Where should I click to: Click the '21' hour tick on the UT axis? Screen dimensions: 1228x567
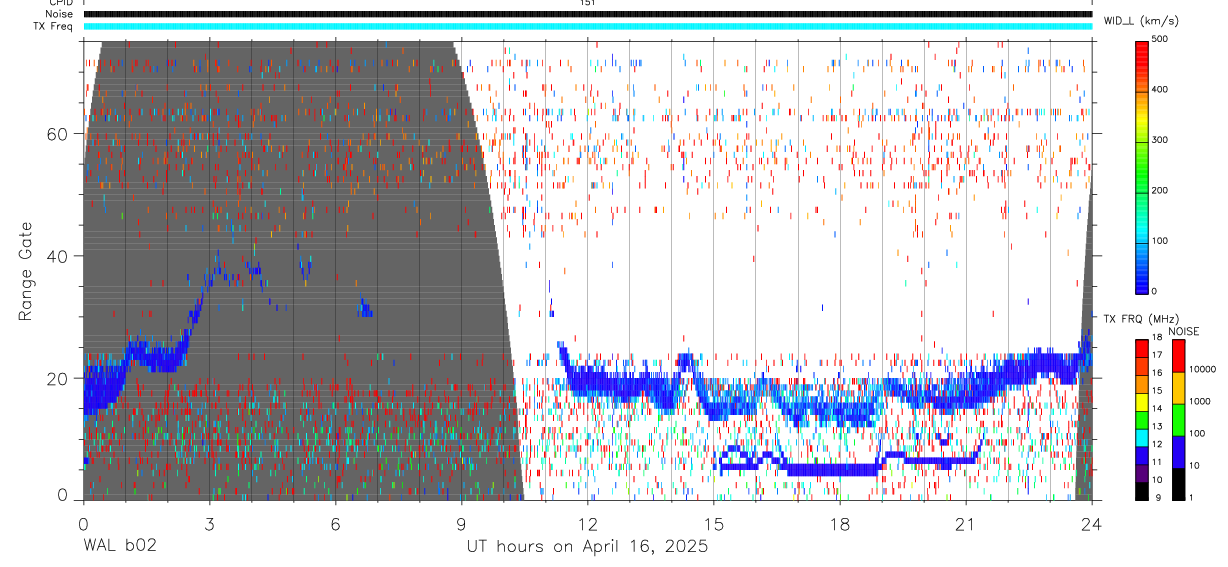(966, 523)
